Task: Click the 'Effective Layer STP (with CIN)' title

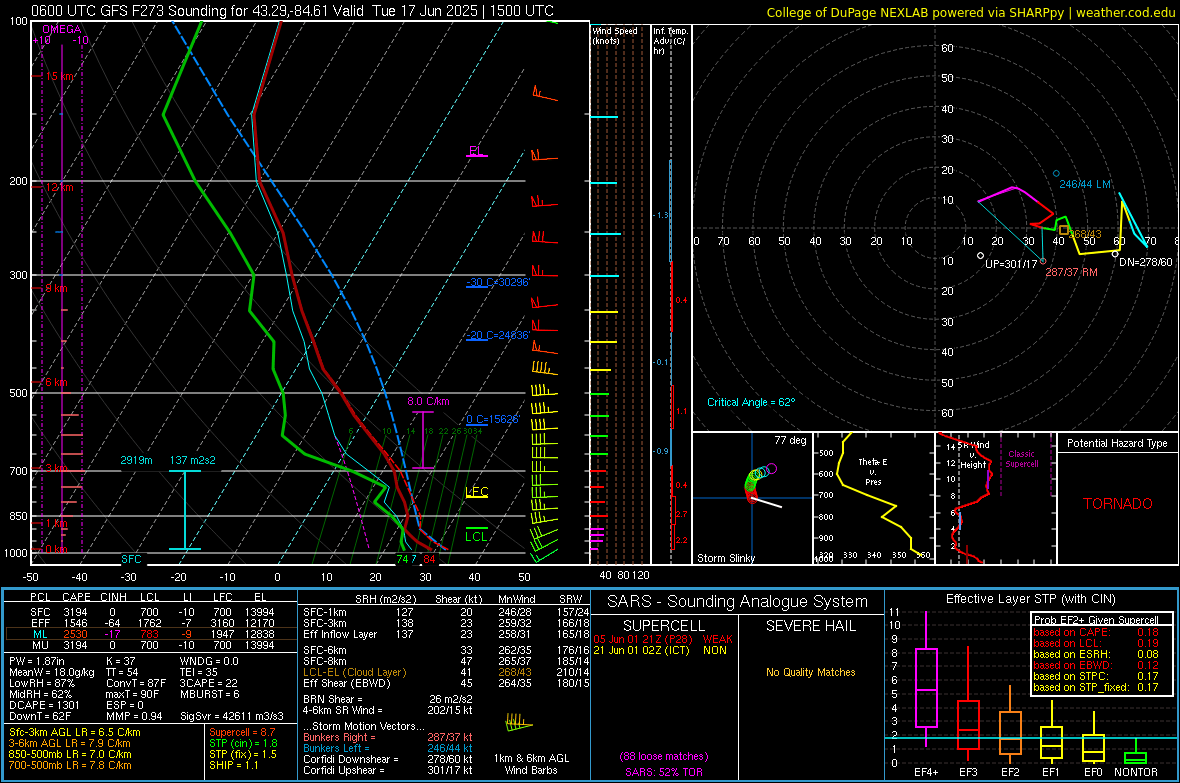Action: 1030,599
